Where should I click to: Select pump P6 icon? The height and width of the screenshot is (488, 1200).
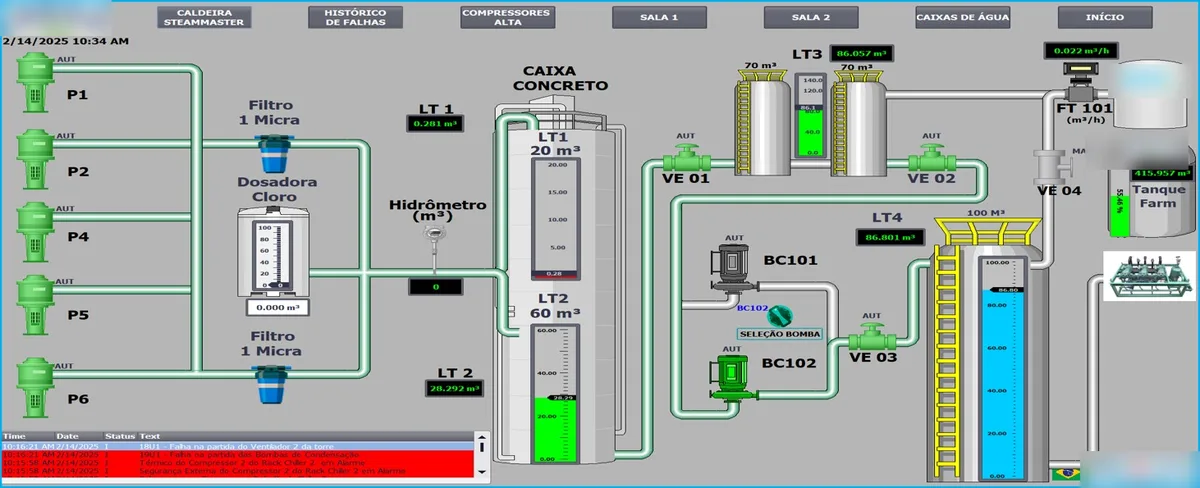(x=37, y=388)
